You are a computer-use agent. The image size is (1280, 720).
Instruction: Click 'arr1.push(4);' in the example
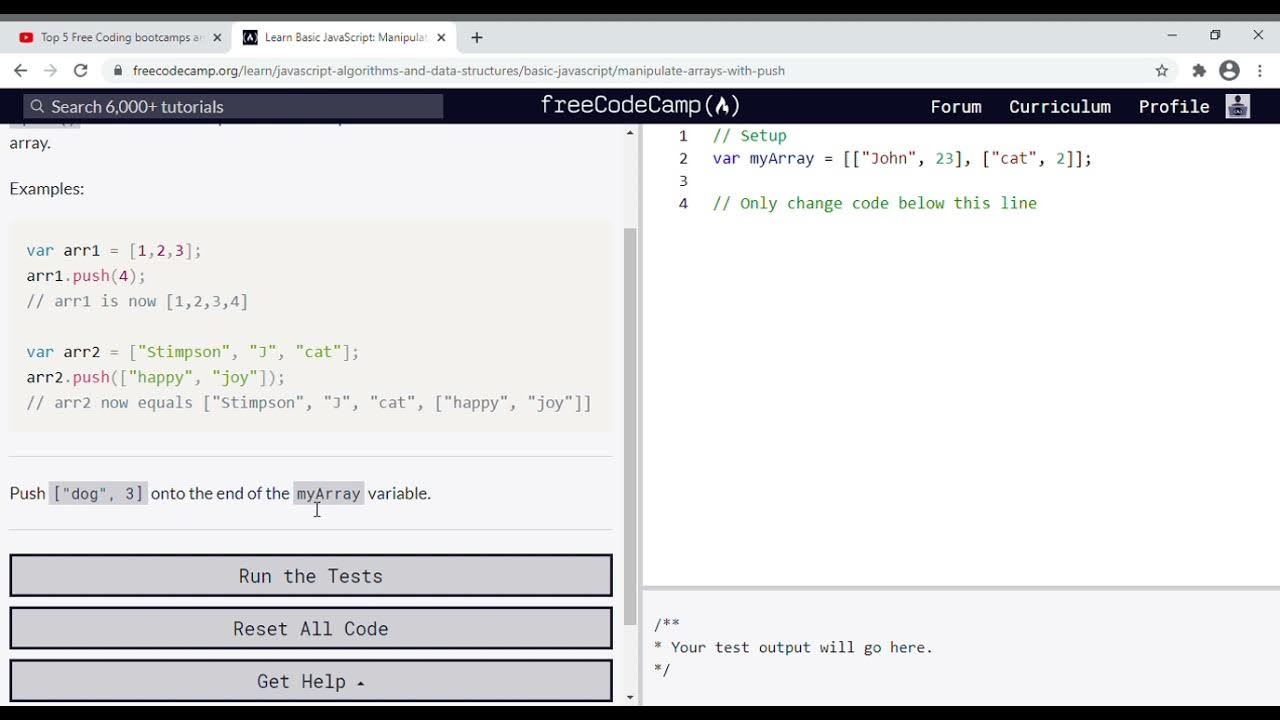tap(86, 276)
